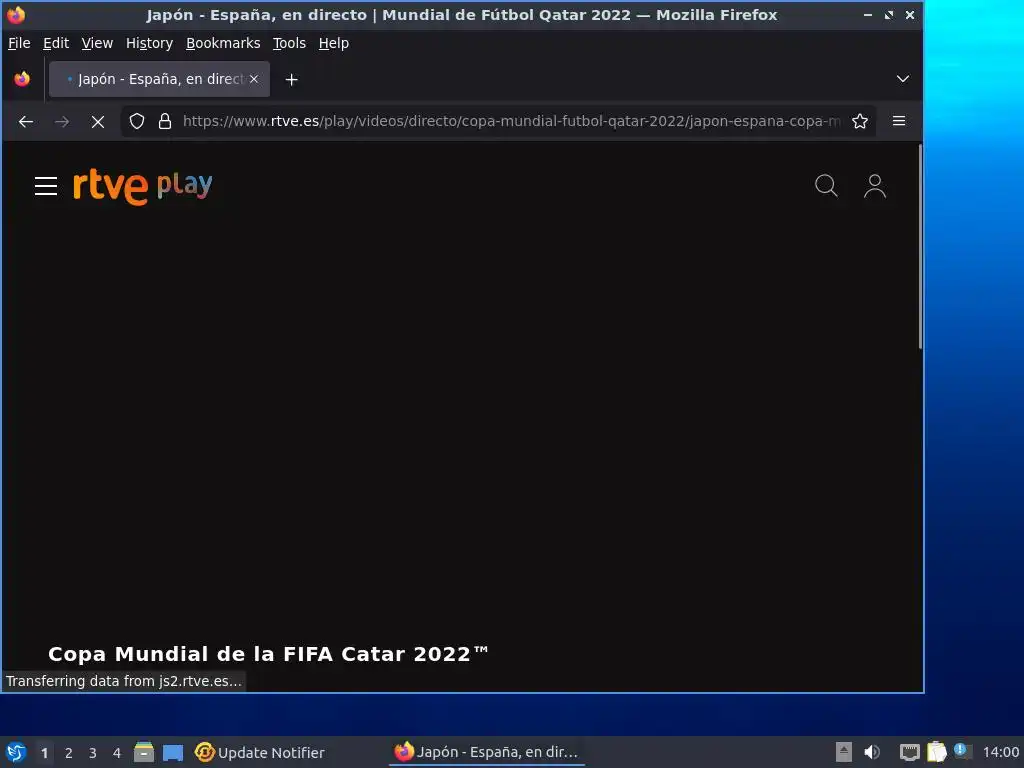
Task: Click the Copa Mundial de la FIFA Catar 2022 heading
Action: tap(268, 654)
